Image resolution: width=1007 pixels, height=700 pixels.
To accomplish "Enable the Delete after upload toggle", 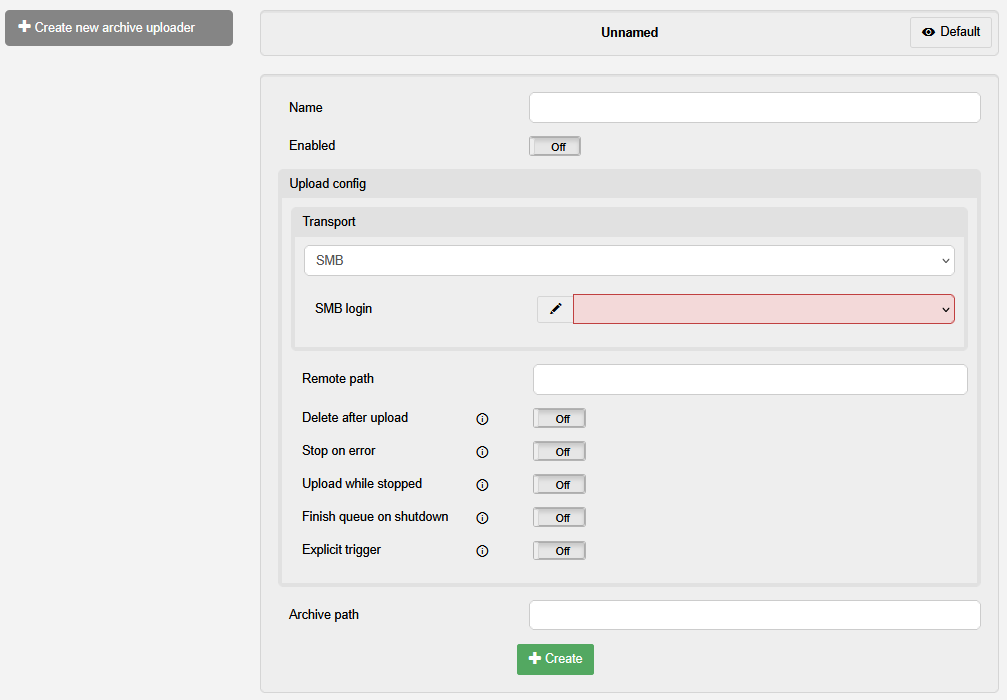I will 559,419.
